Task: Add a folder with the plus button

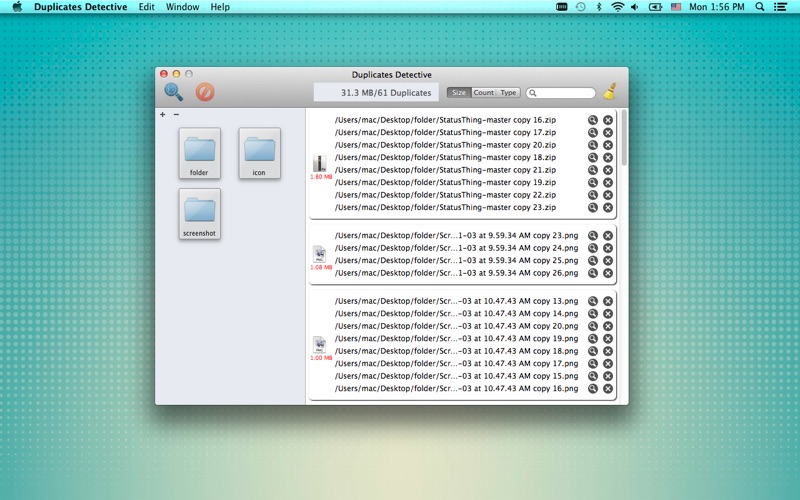Action: click(162, 114)
